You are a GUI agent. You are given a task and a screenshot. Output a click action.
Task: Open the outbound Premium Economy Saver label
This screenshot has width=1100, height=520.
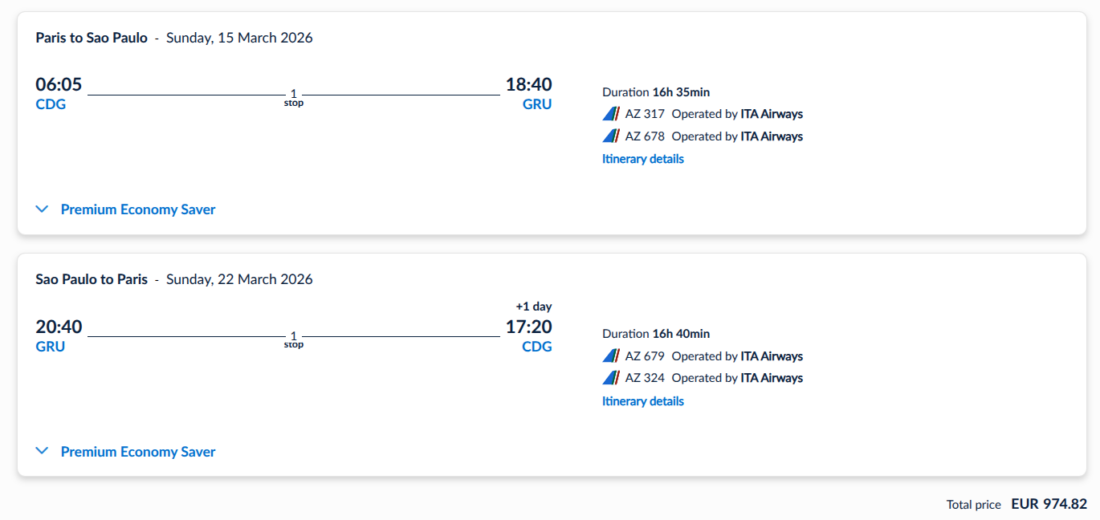click(138, 209)
